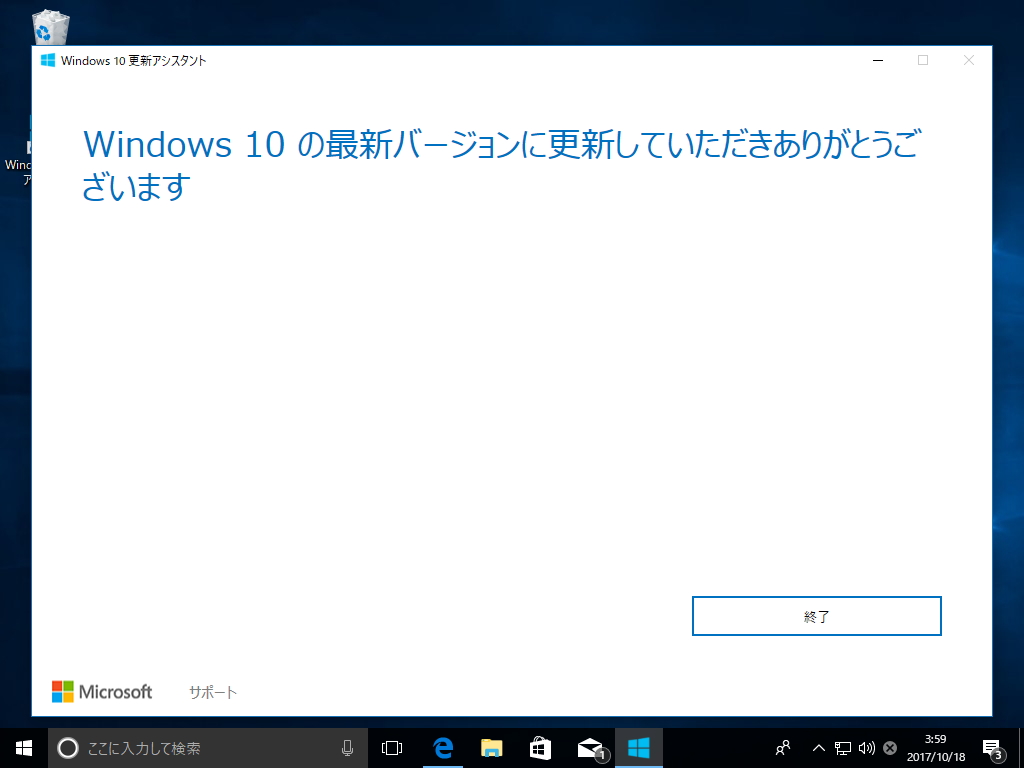The image size is (1024, 768).
Task: Expand hidden icons with the tray chevron
Action: coord(817,747)
